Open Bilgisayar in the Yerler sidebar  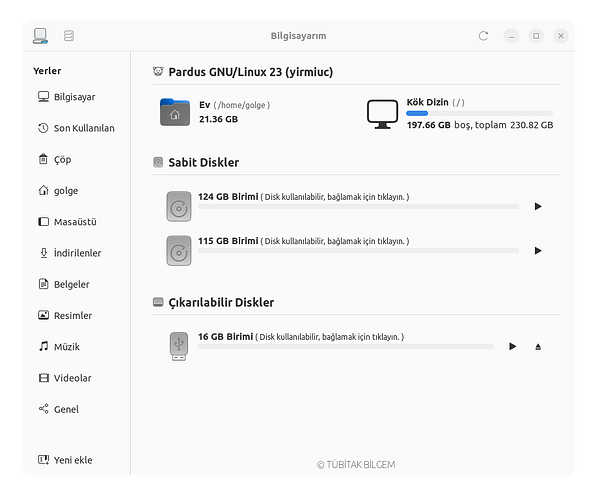pos(66,97)
